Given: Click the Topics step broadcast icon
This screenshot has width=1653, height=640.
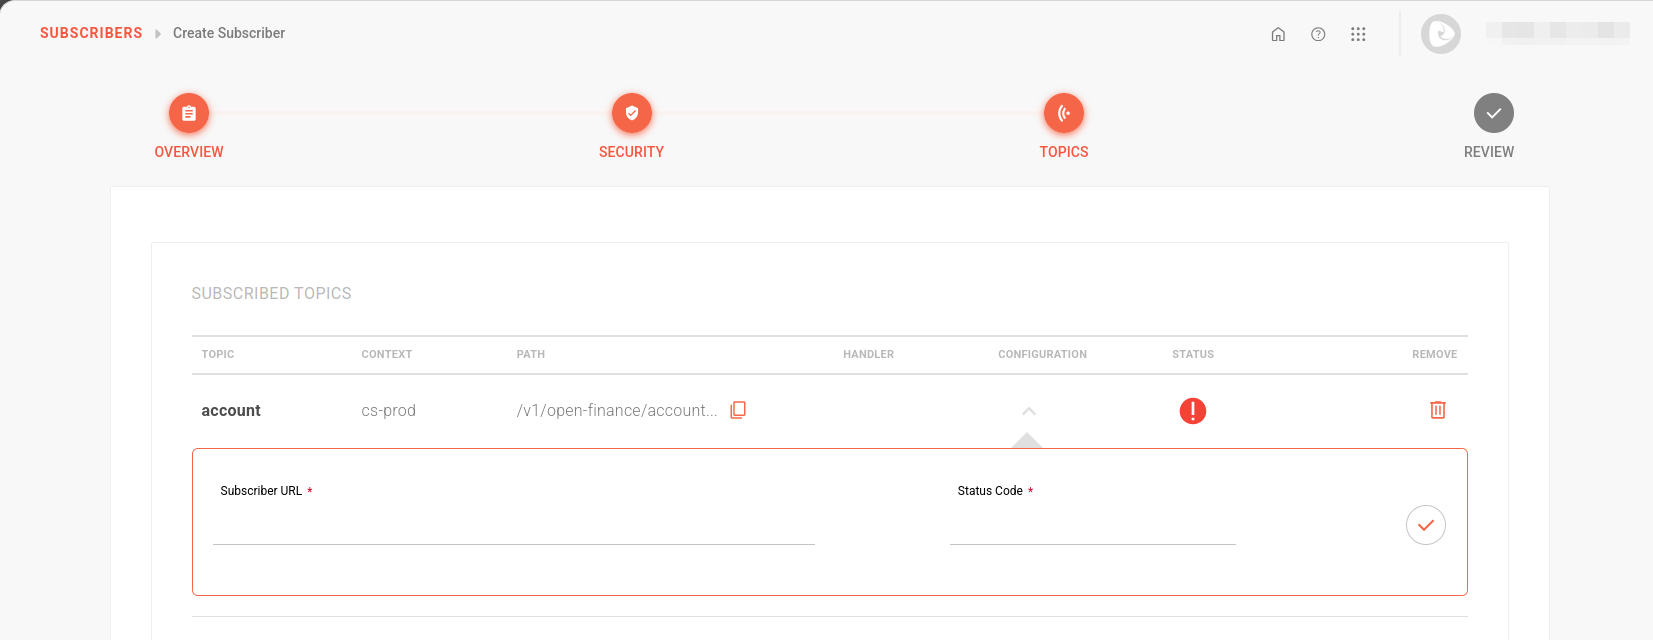Looking at the screenshot, I should (x=1063, y=113).
